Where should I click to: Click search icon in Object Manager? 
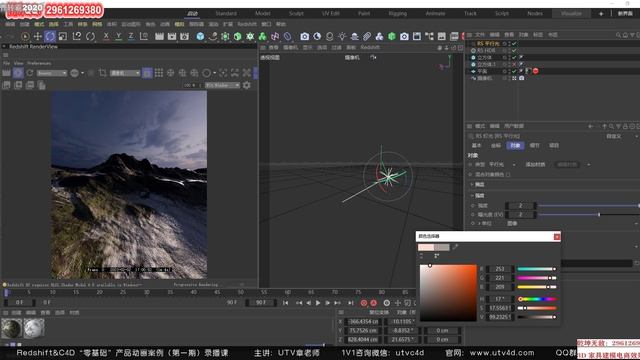pyautogui.click(x=618, y=35)
